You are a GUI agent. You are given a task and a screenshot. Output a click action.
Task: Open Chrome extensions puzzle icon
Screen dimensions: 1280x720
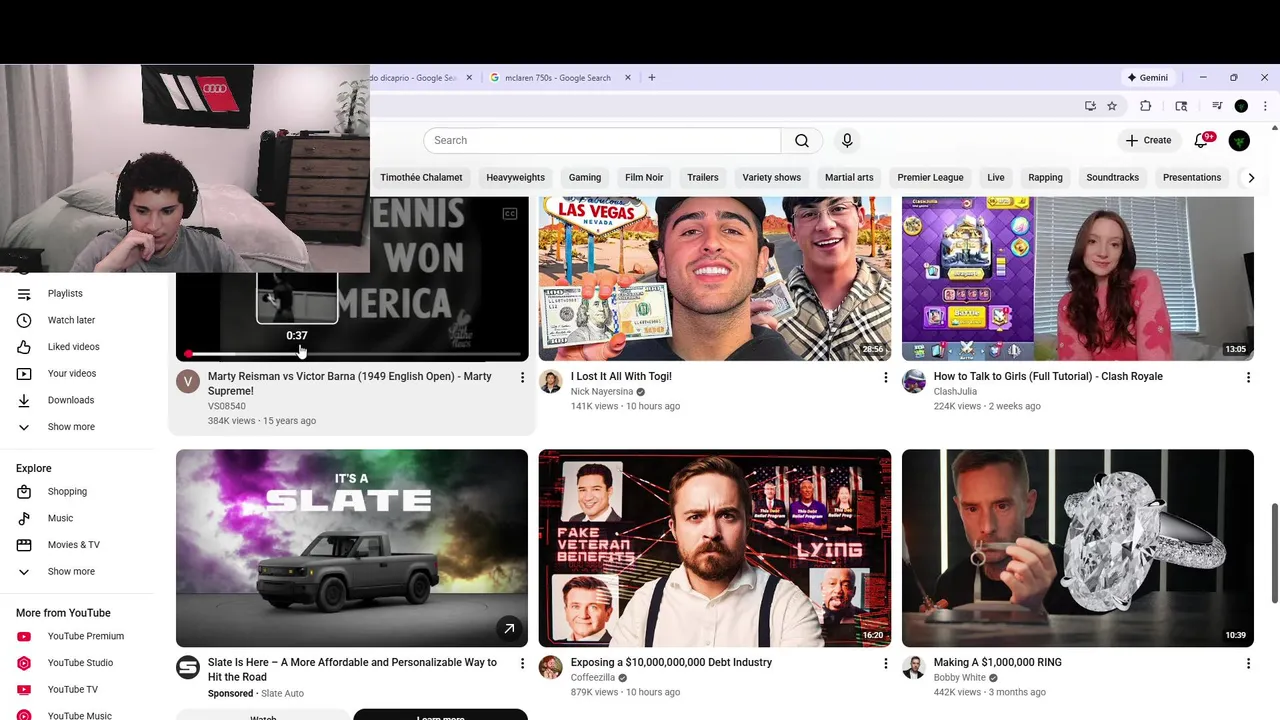click(1146, 106)
